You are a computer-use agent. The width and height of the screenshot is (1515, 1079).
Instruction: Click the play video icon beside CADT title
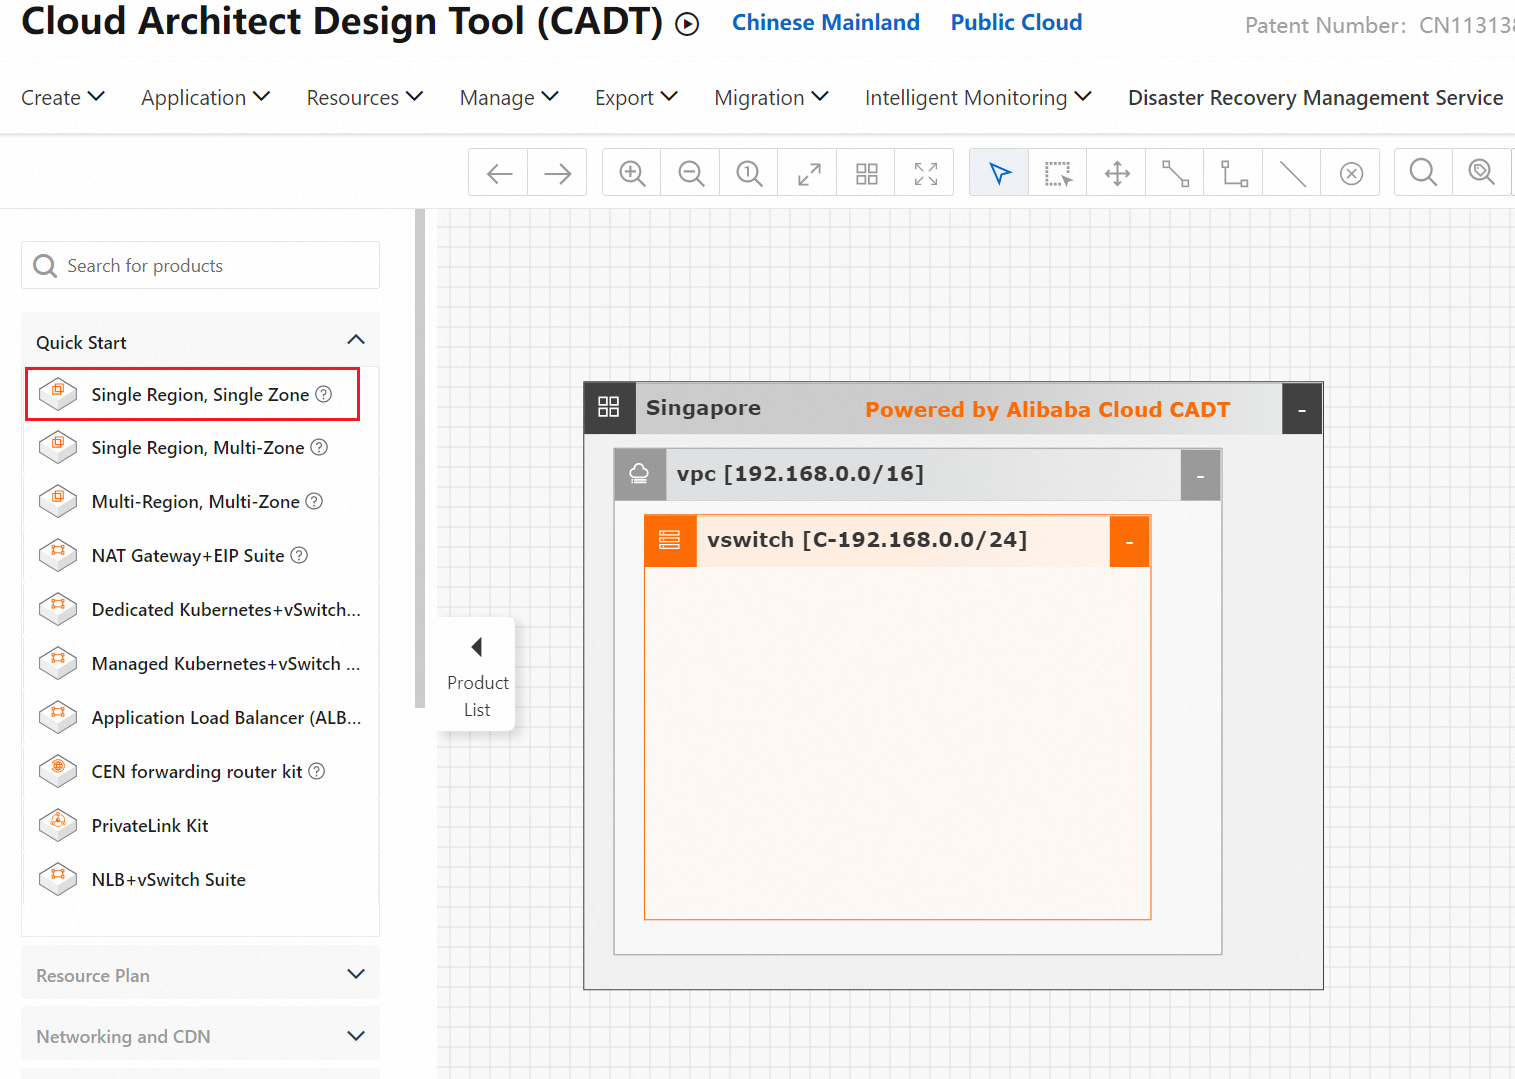tap(687, 24)
